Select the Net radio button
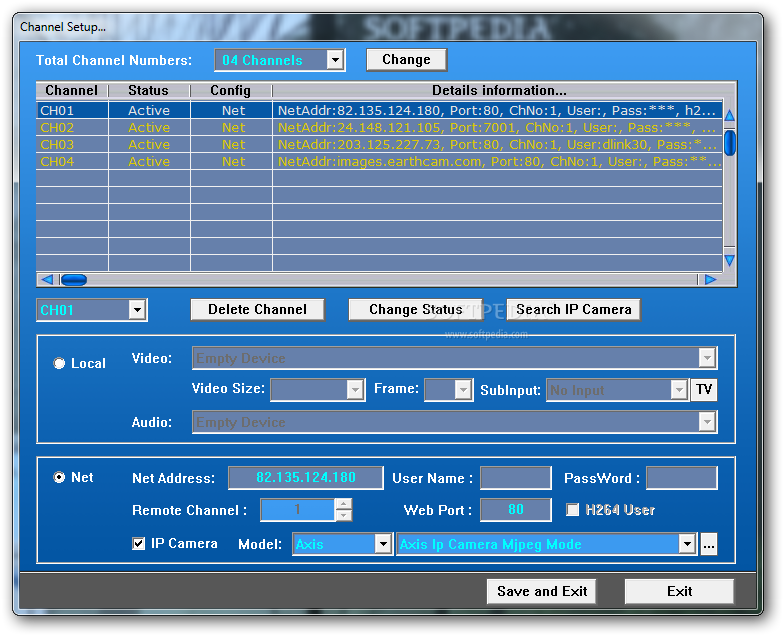Screen dimensions: 784x636 (59, 478)
